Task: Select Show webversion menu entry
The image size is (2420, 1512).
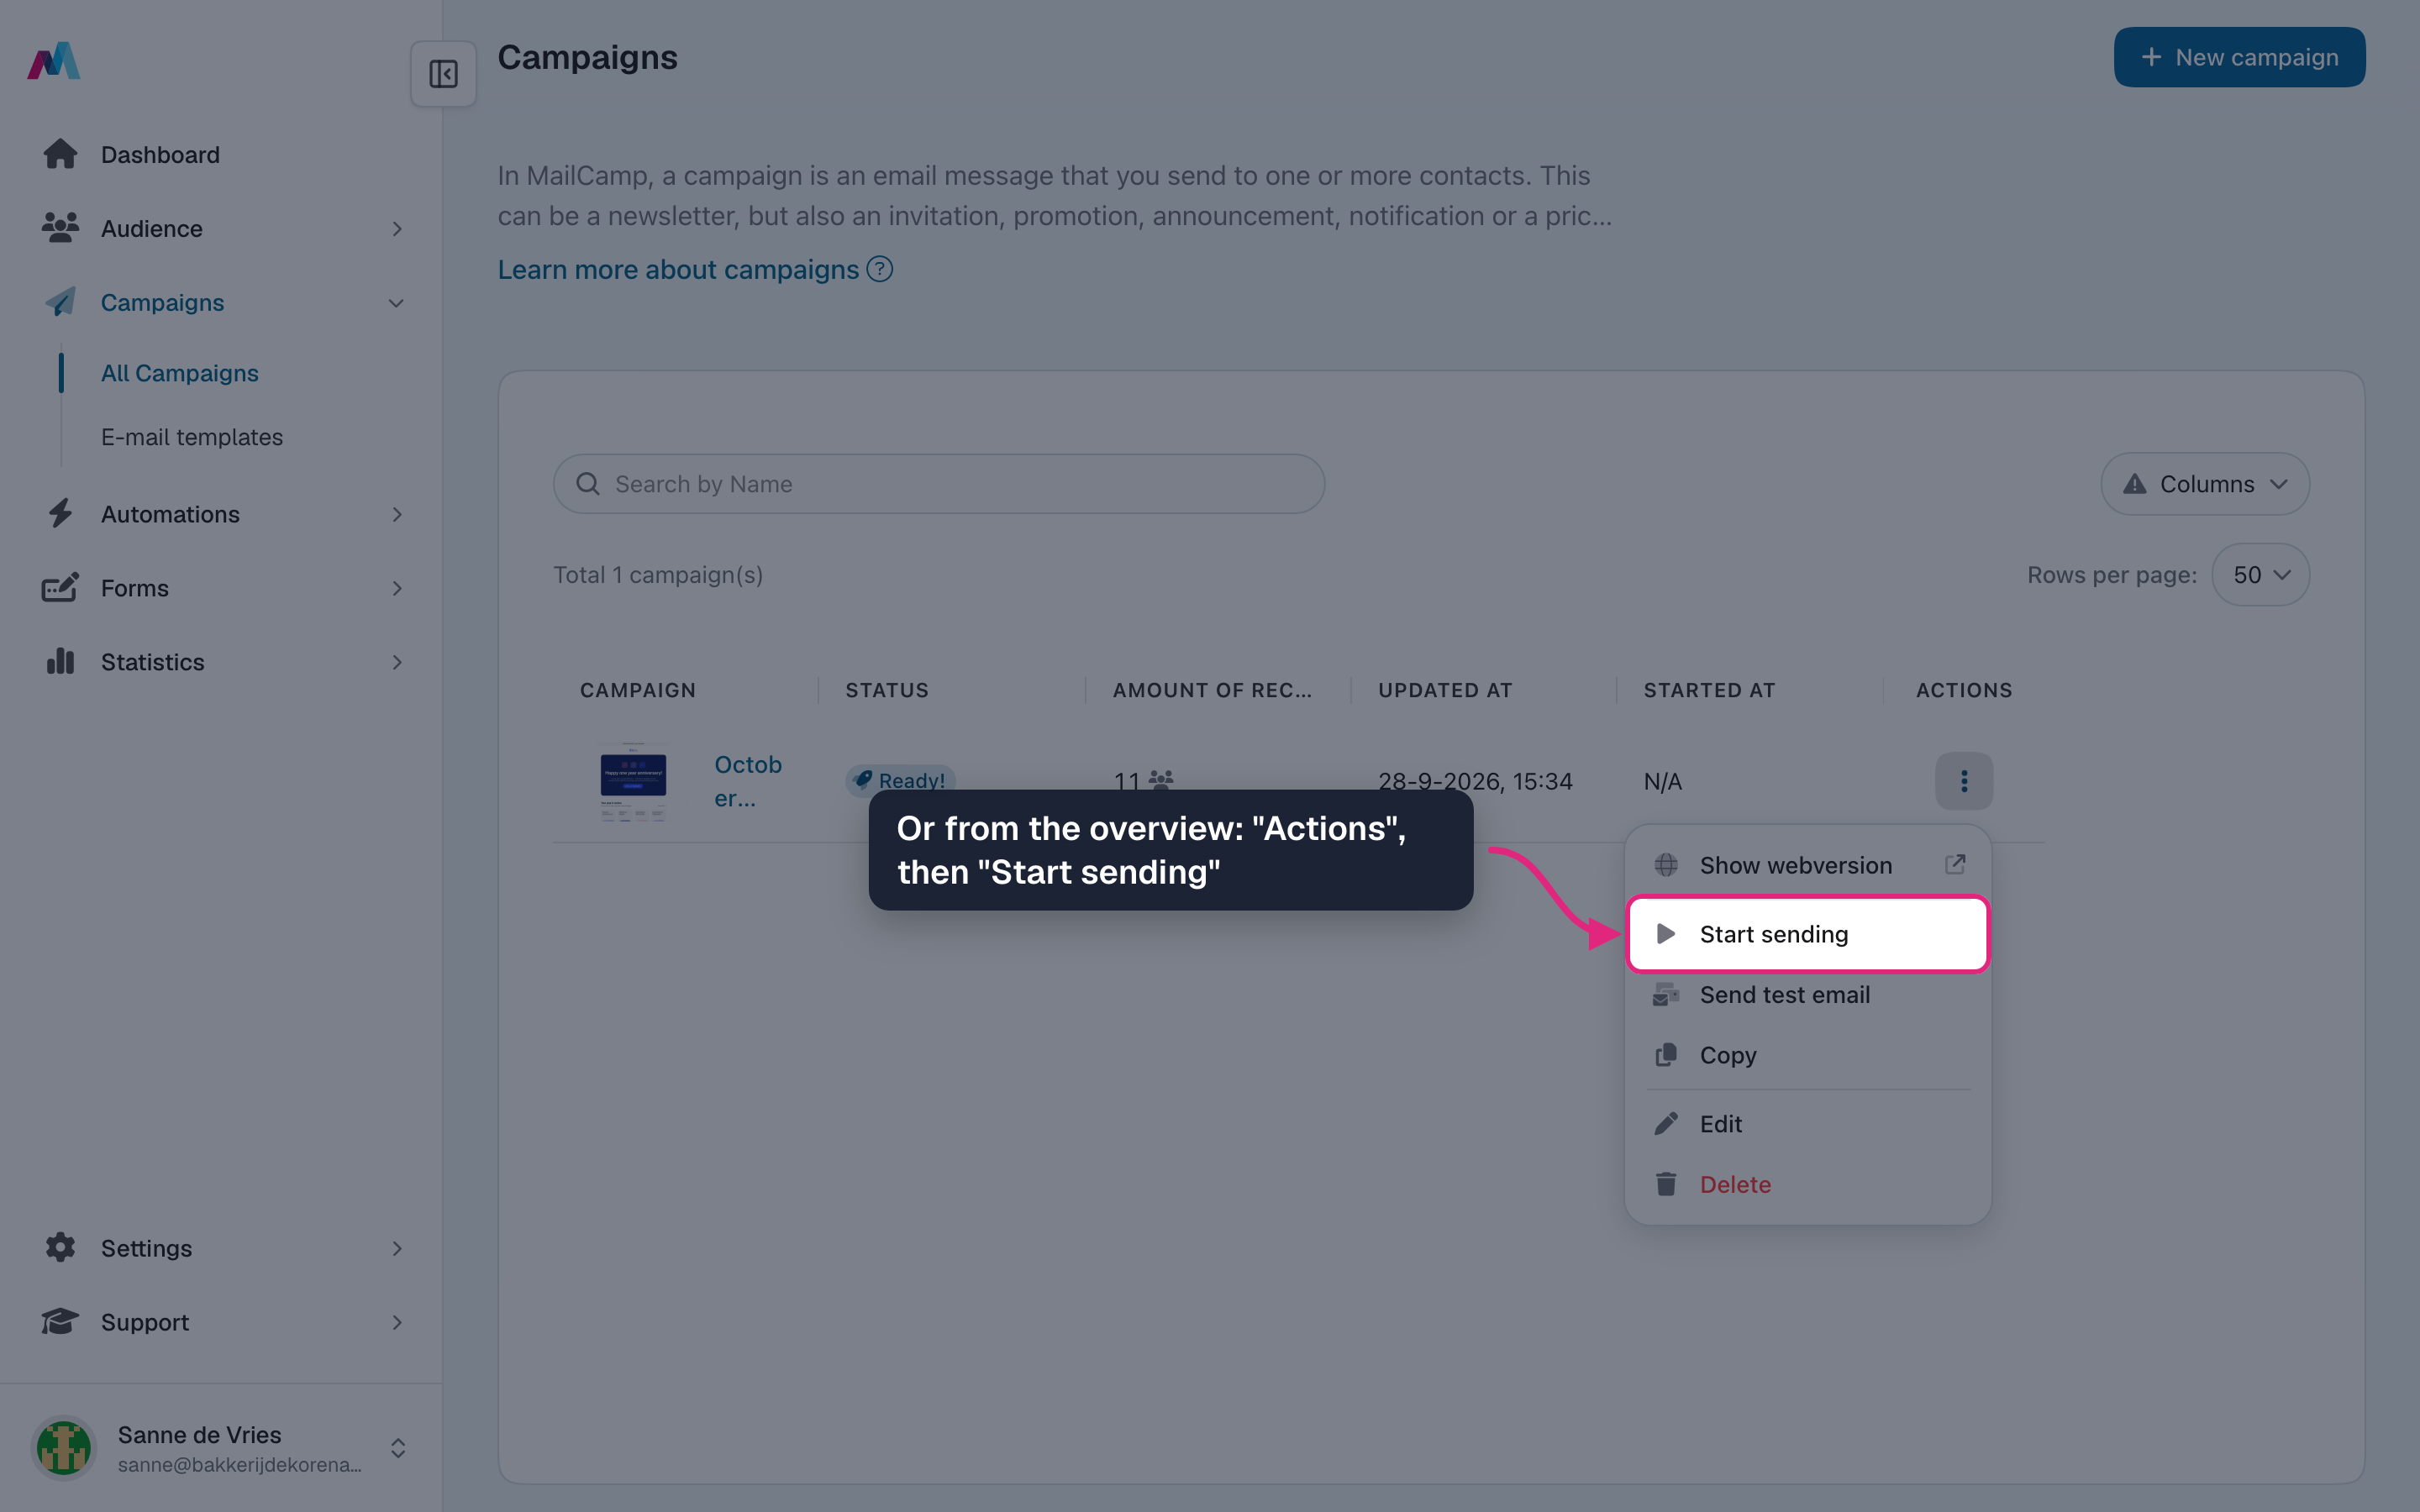Action: coord(1808,865)
